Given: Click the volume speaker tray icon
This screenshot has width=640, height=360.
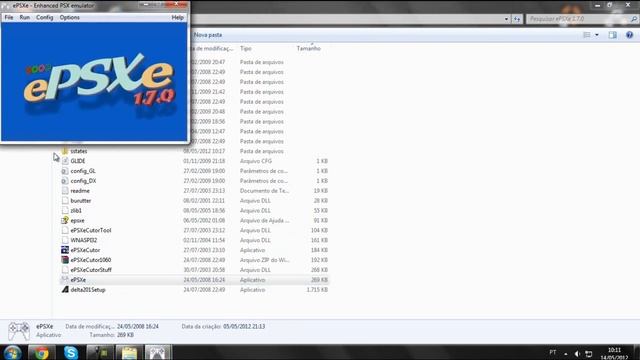Looking at the screenshot, I should 577,353.
